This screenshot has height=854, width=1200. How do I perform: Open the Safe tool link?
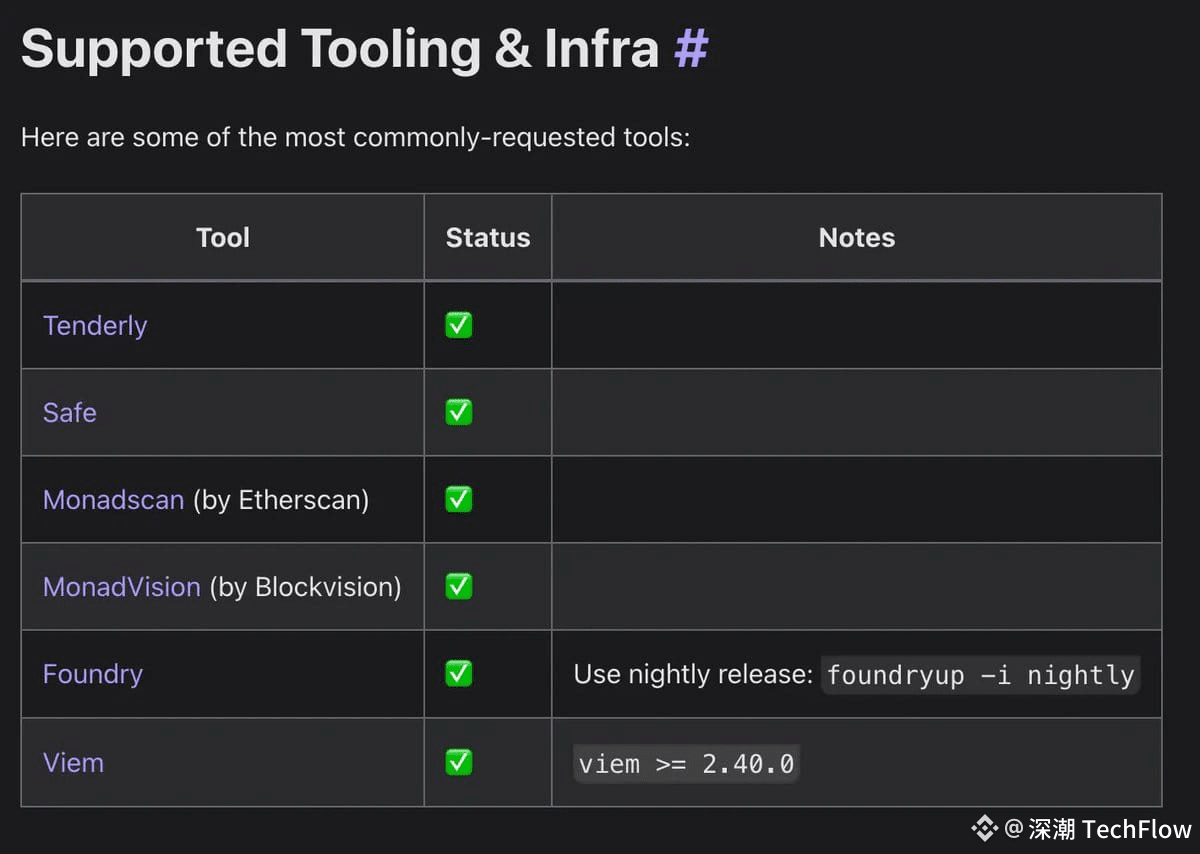point(70,413)
